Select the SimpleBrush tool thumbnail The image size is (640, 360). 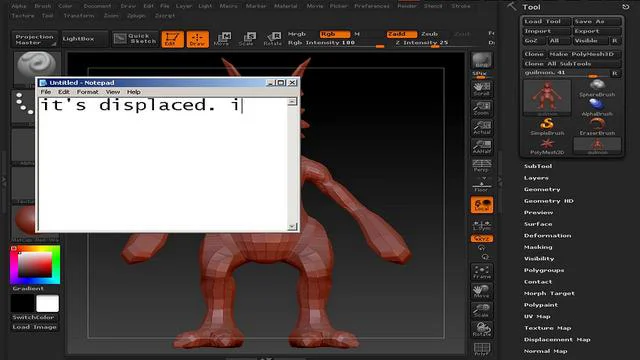pyautogui.click(x=547, y=127)
